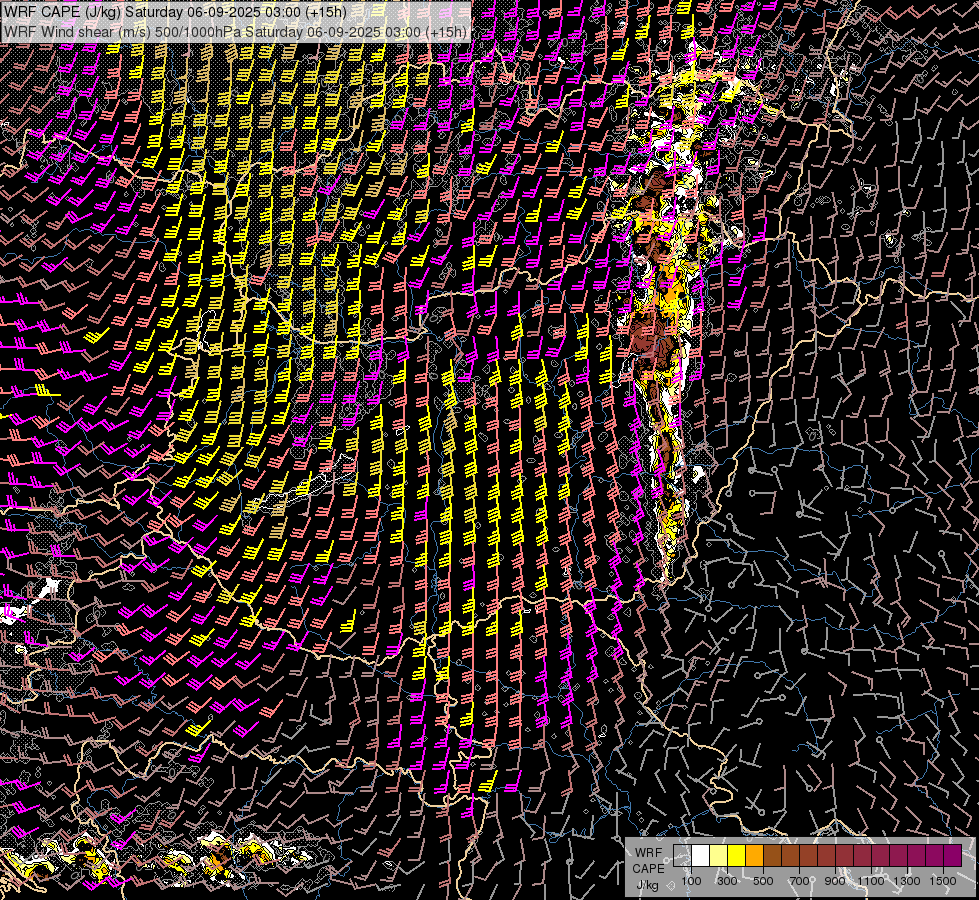The height and width of the screenshot is (900, 979).
Task: Click the legend value 700
Action: (799, 881)
